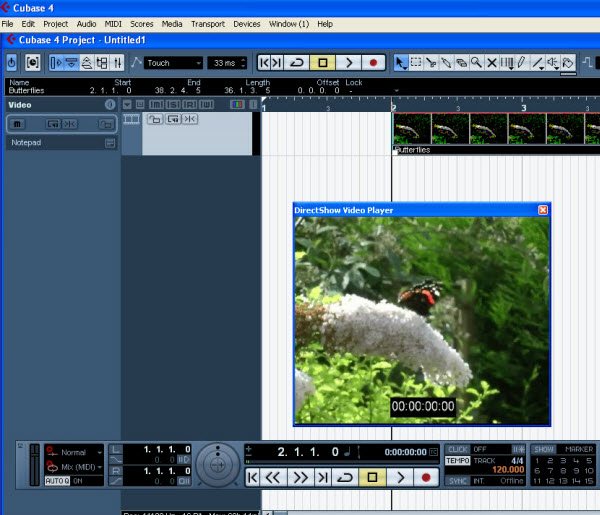Select the Range Selection tool

416,62
